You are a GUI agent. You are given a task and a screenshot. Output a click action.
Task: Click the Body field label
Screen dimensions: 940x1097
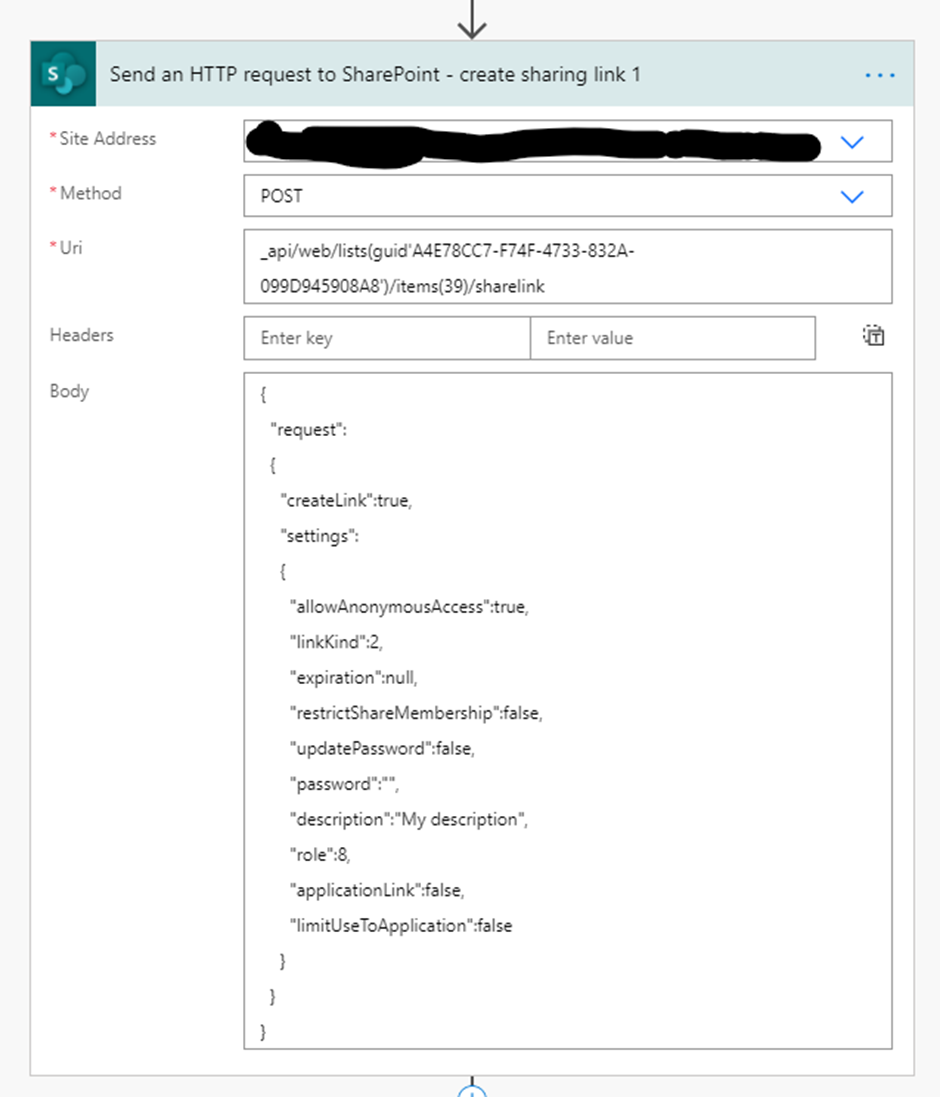pos(69,391)
